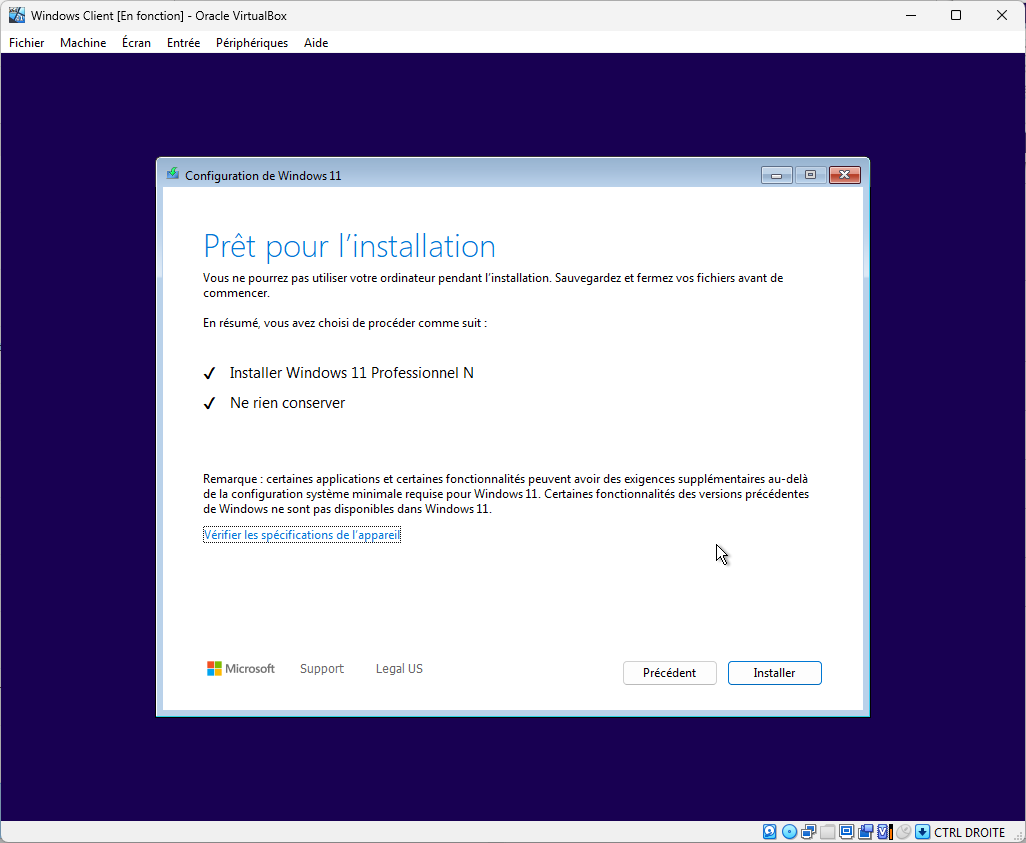This screenshot has width=1026, height=843.
Task: Click the VirtualBox resize grip at the corner
Action: [x=1017, y=835]
